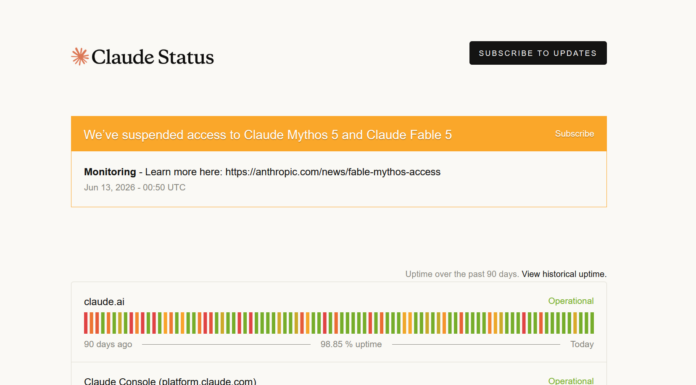Click the suspended access incident headline
Image resolution: width=696 pixels, height=385 pixels.
tap(268, 135)
